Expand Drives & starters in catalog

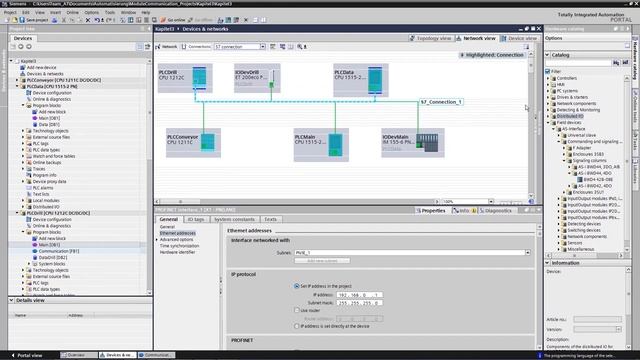click(548, 97)
